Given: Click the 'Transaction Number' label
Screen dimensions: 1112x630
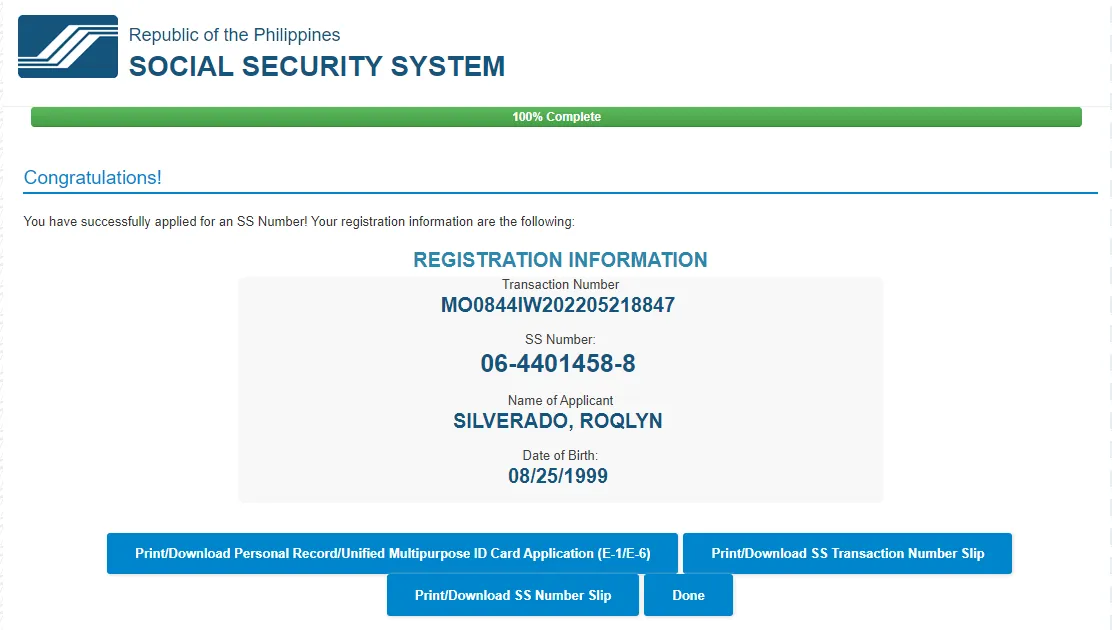Looking at the screenshot, I should point(560,285).
